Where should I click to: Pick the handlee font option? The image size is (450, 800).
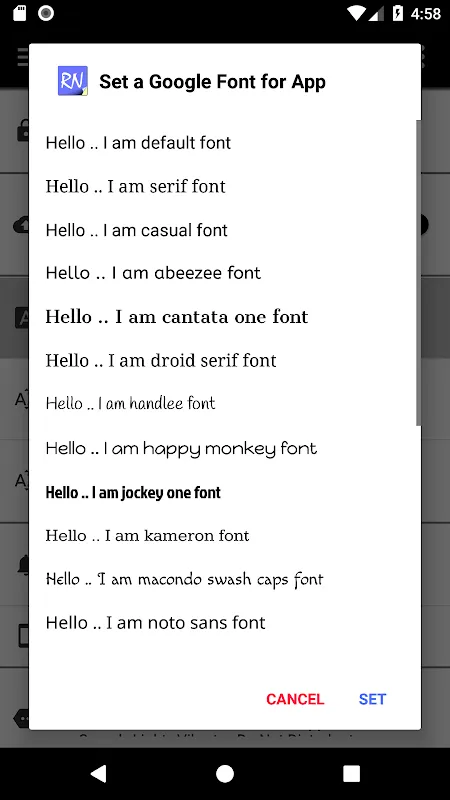pos(225,404)
